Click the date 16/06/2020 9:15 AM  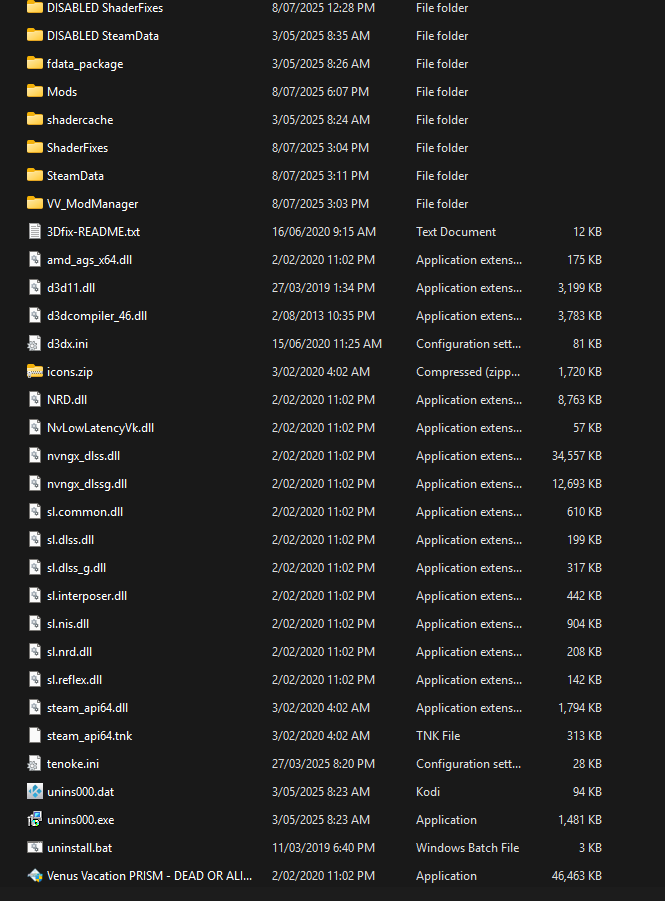(x=324, y=232)
